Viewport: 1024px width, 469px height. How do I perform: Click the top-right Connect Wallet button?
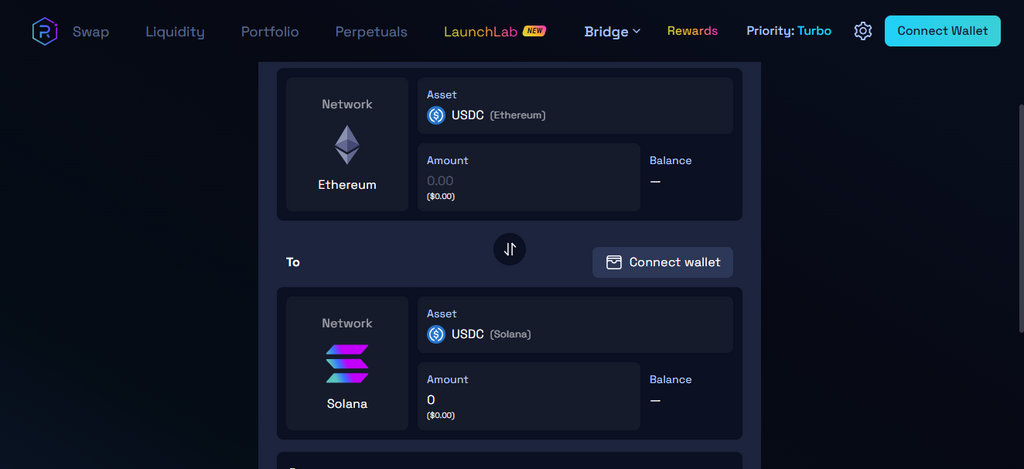[942, 31]
